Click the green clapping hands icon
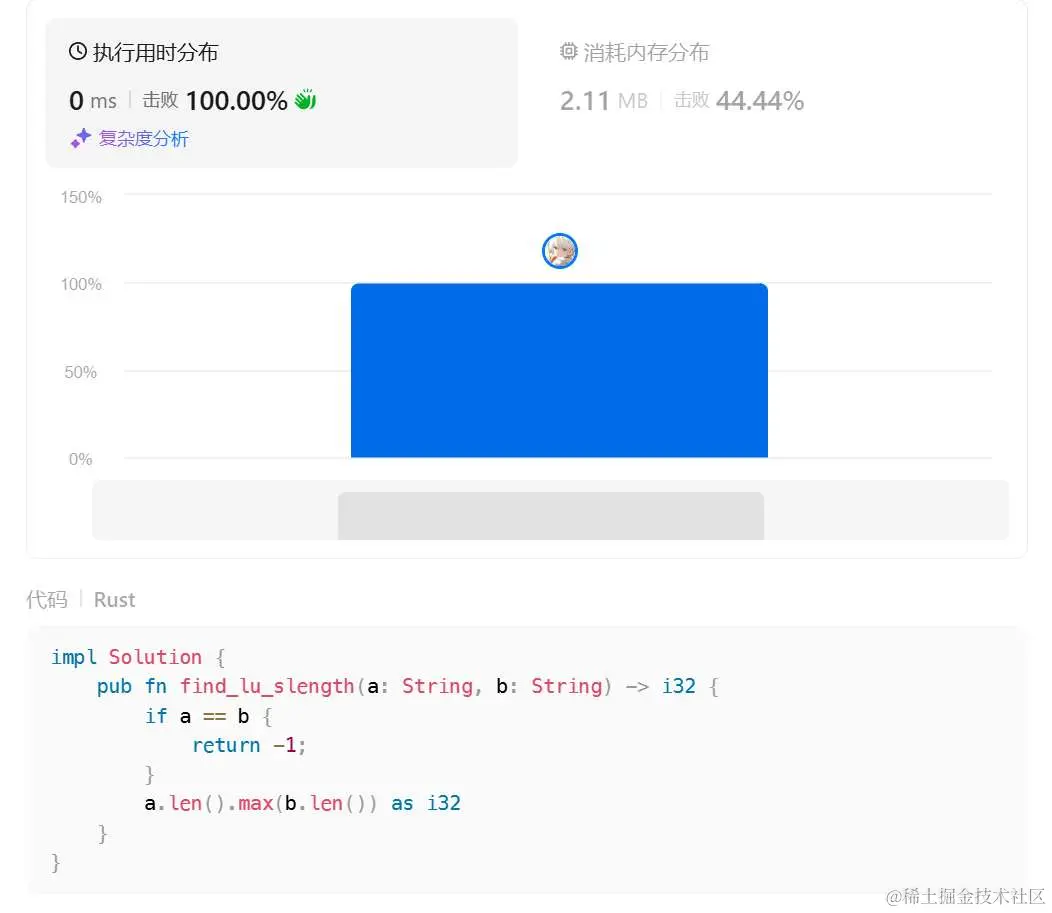The image size is (1052, 913). [x=305, y=100]
